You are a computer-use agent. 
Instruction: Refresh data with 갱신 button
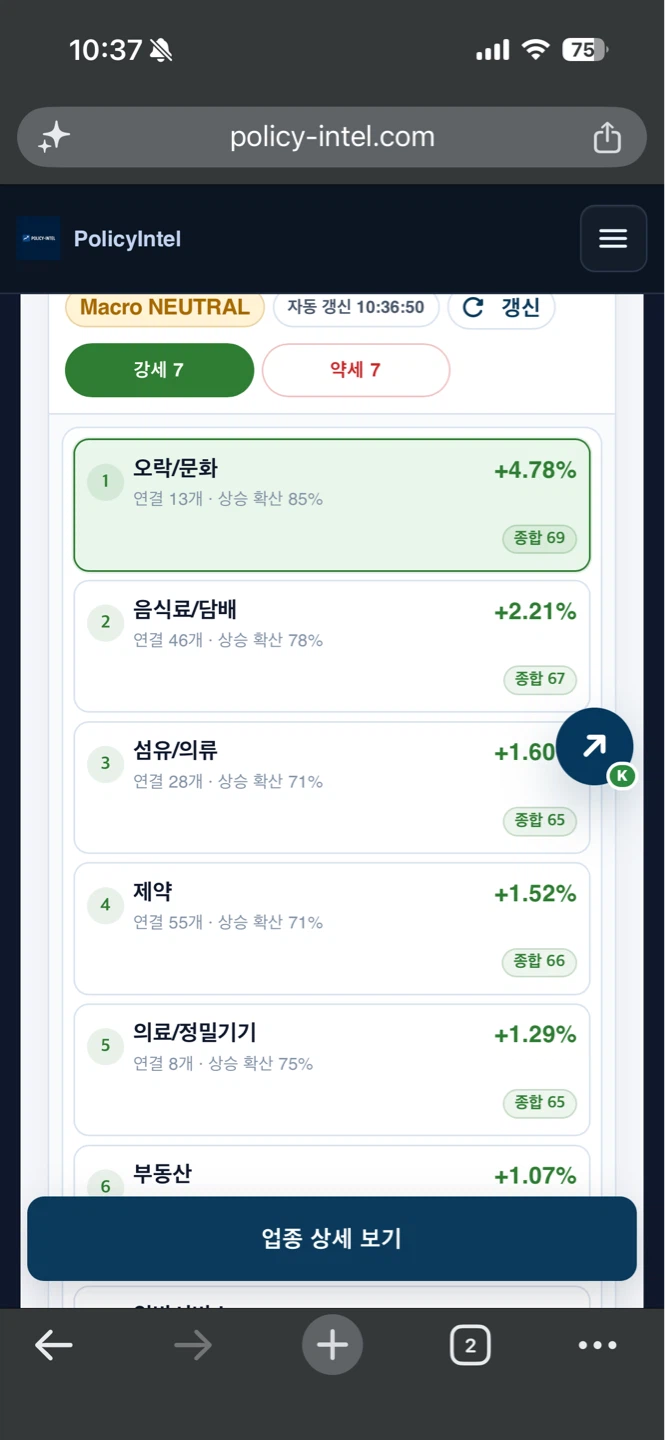coord(501,307)
